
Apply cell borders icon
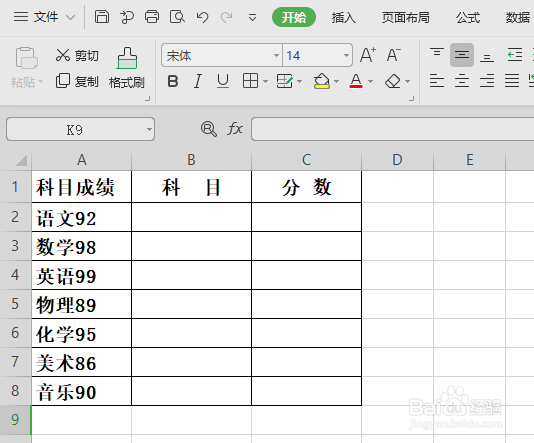point(250,81)
